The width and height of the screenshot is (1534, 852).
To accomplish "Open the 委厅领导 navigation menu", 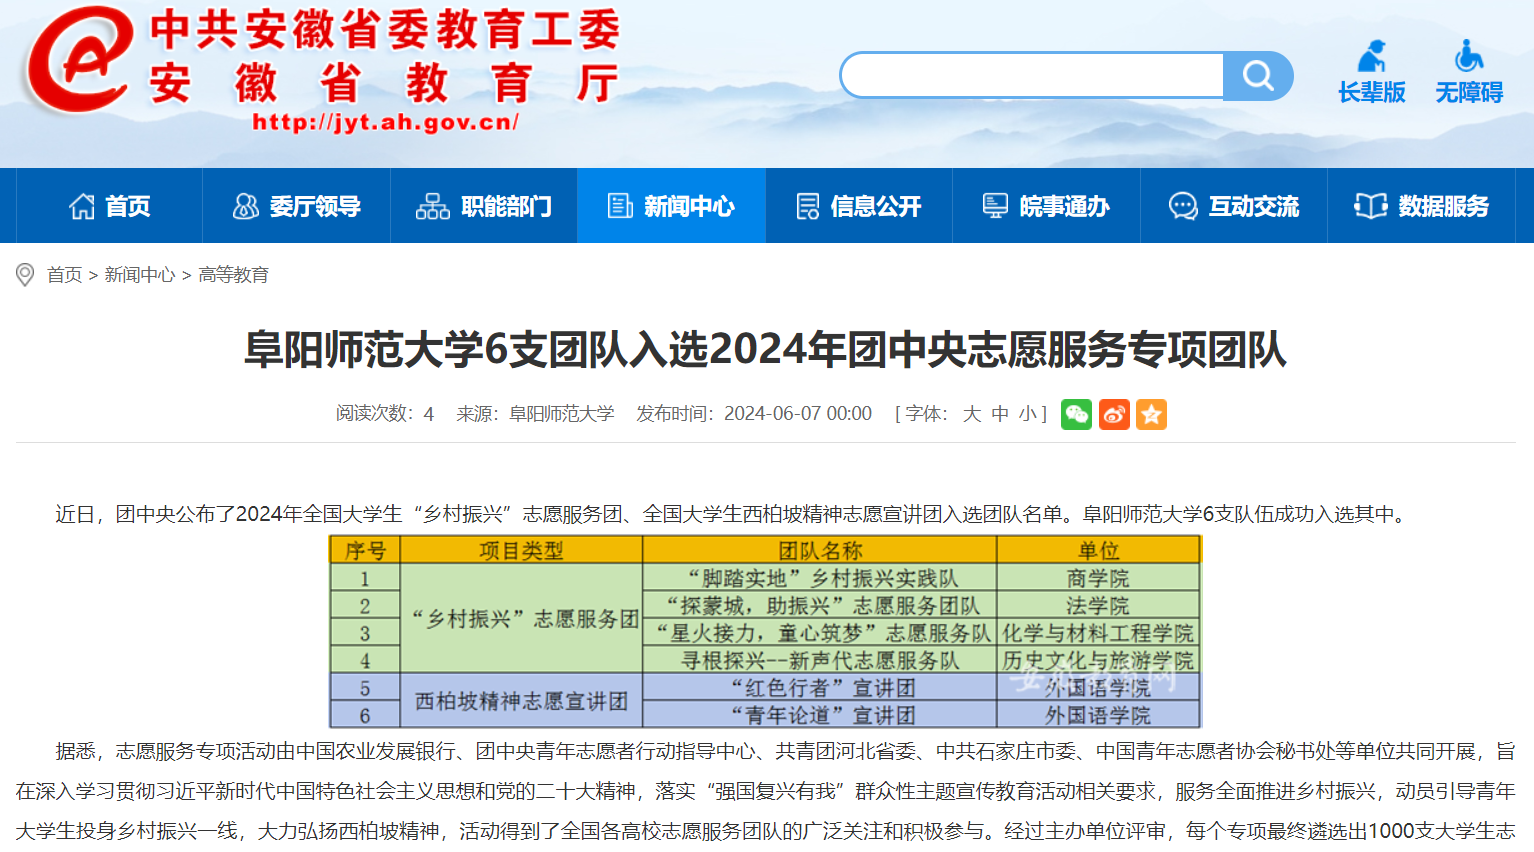I will tap(297, 206).
